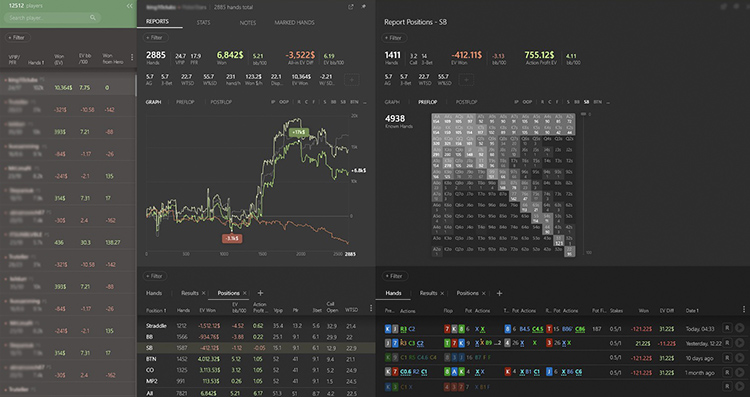The width and height of the screenshot is (750, 397).
Task: Open players list column options menu
Action: point(132,57)
